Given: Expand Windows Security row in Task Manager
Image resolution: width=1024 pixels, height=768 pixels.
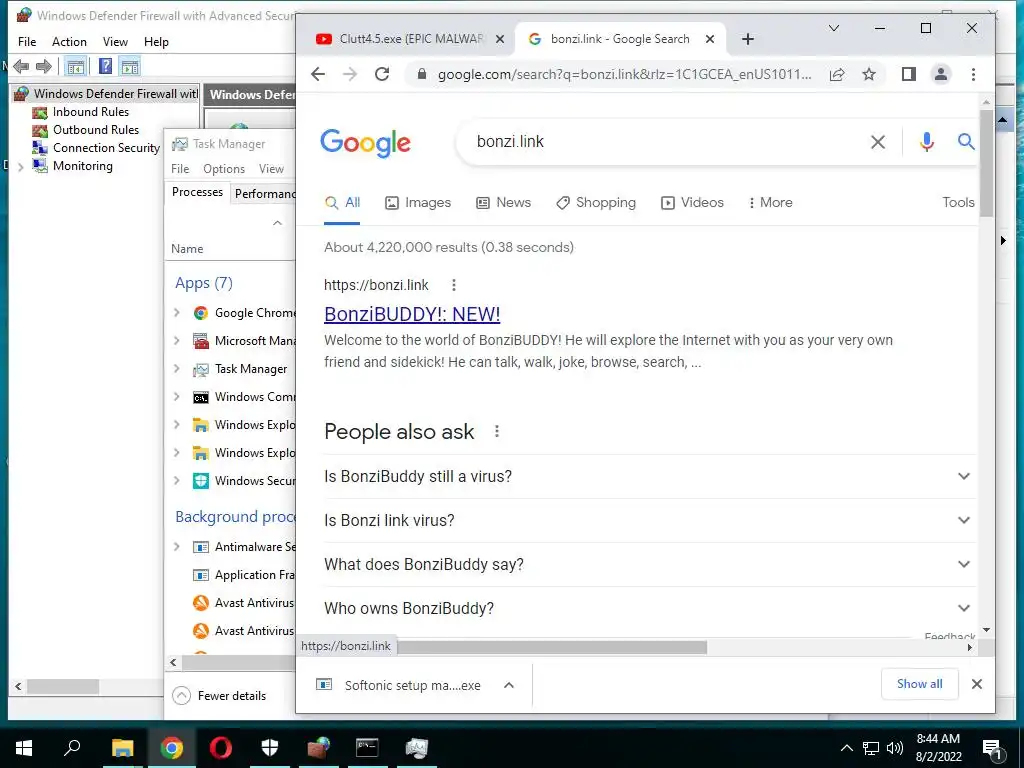Looking at the screenshot, I should [x=177, y=481].
